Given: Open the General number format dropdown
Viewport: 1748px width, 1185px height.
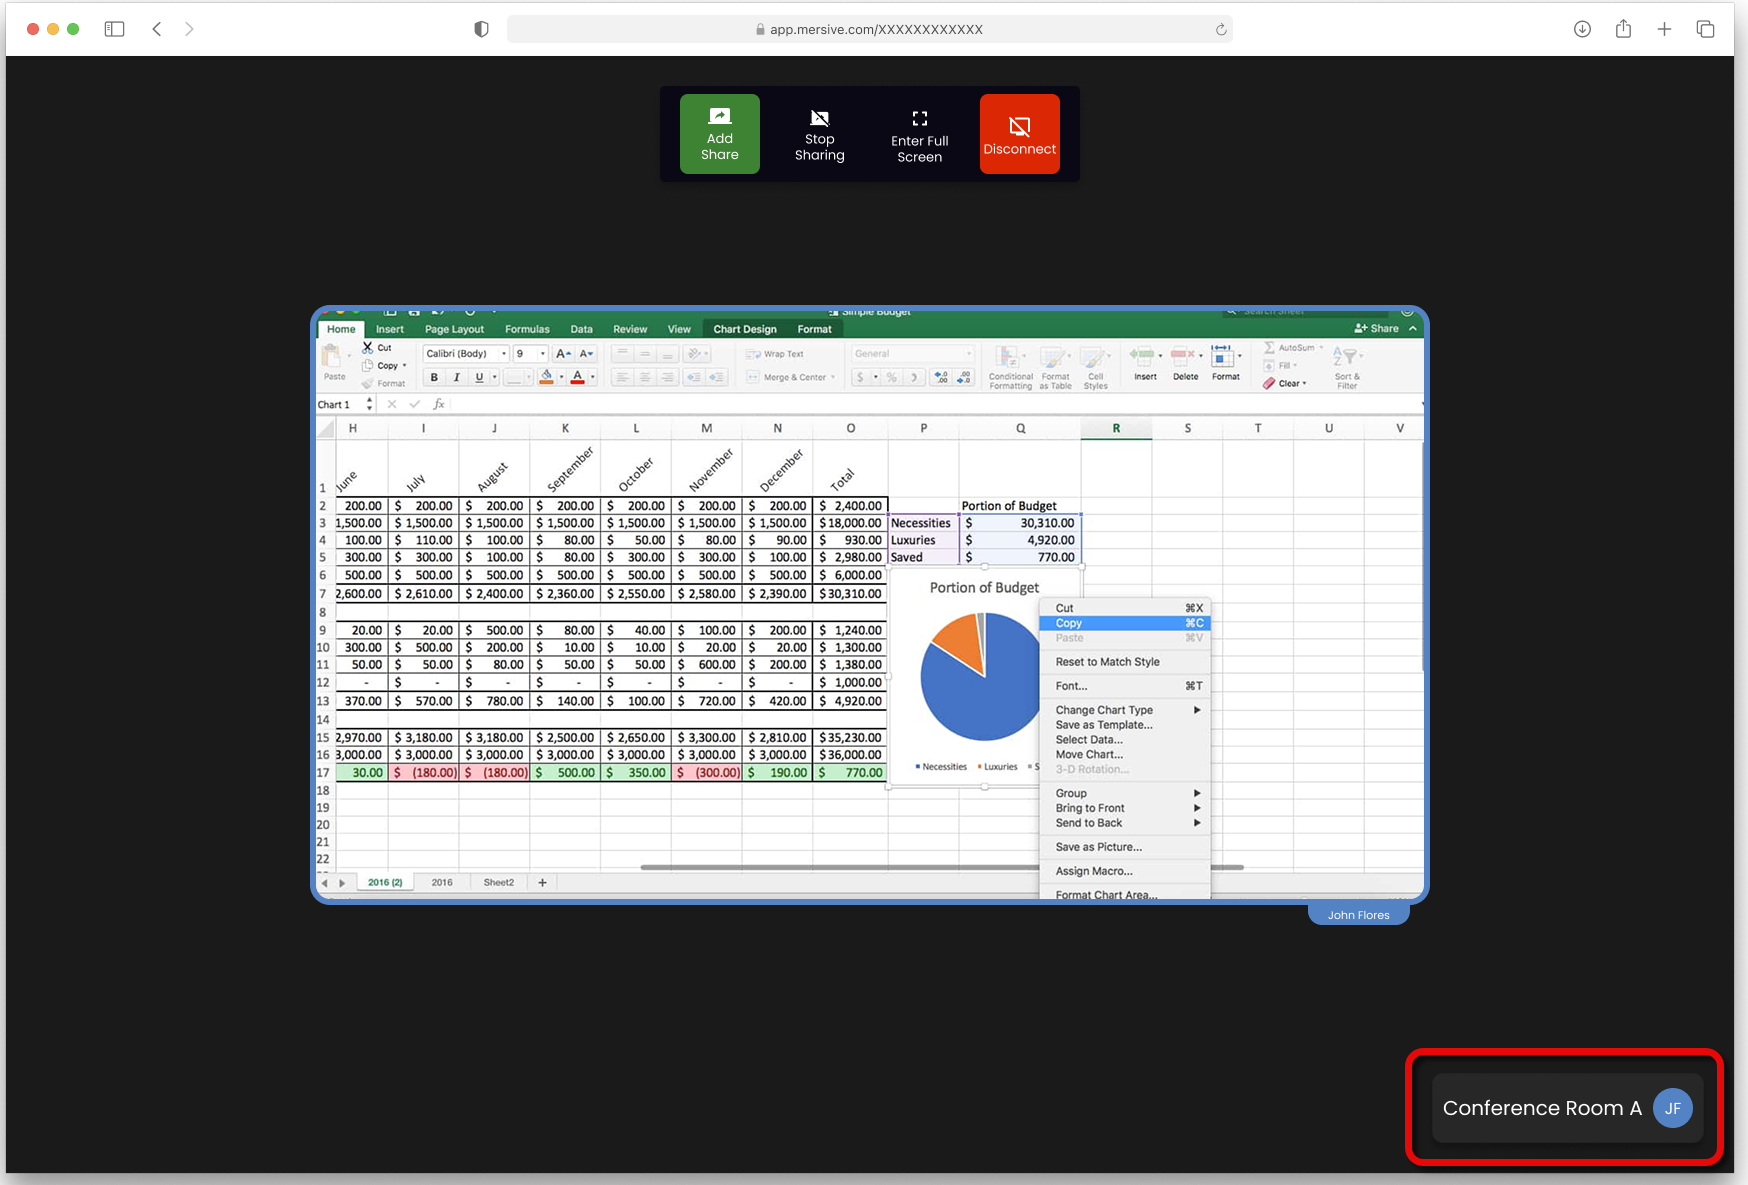Looking at the screenshot, I should 912,353.
